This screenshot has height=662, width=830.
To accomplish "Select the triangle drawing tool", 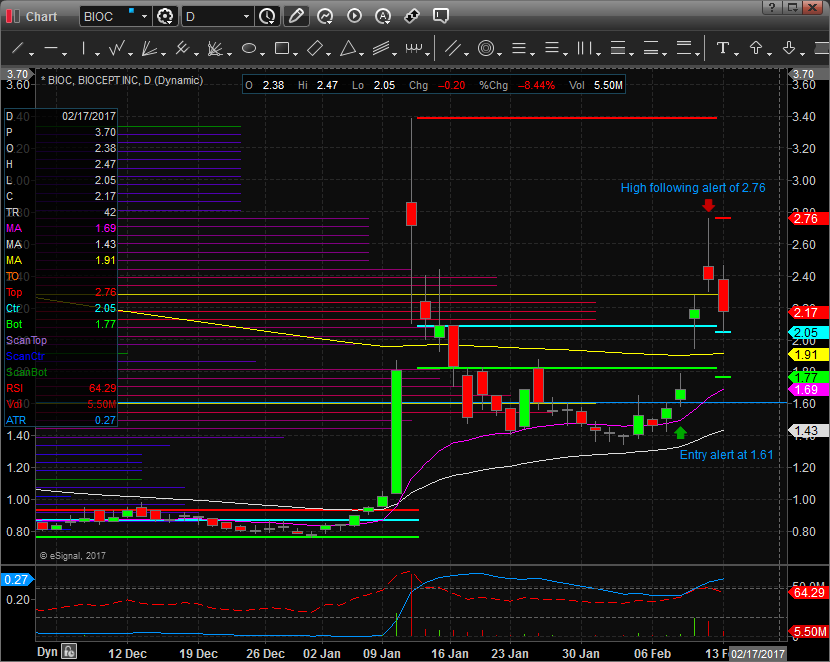I will click(x=348, y=49).
